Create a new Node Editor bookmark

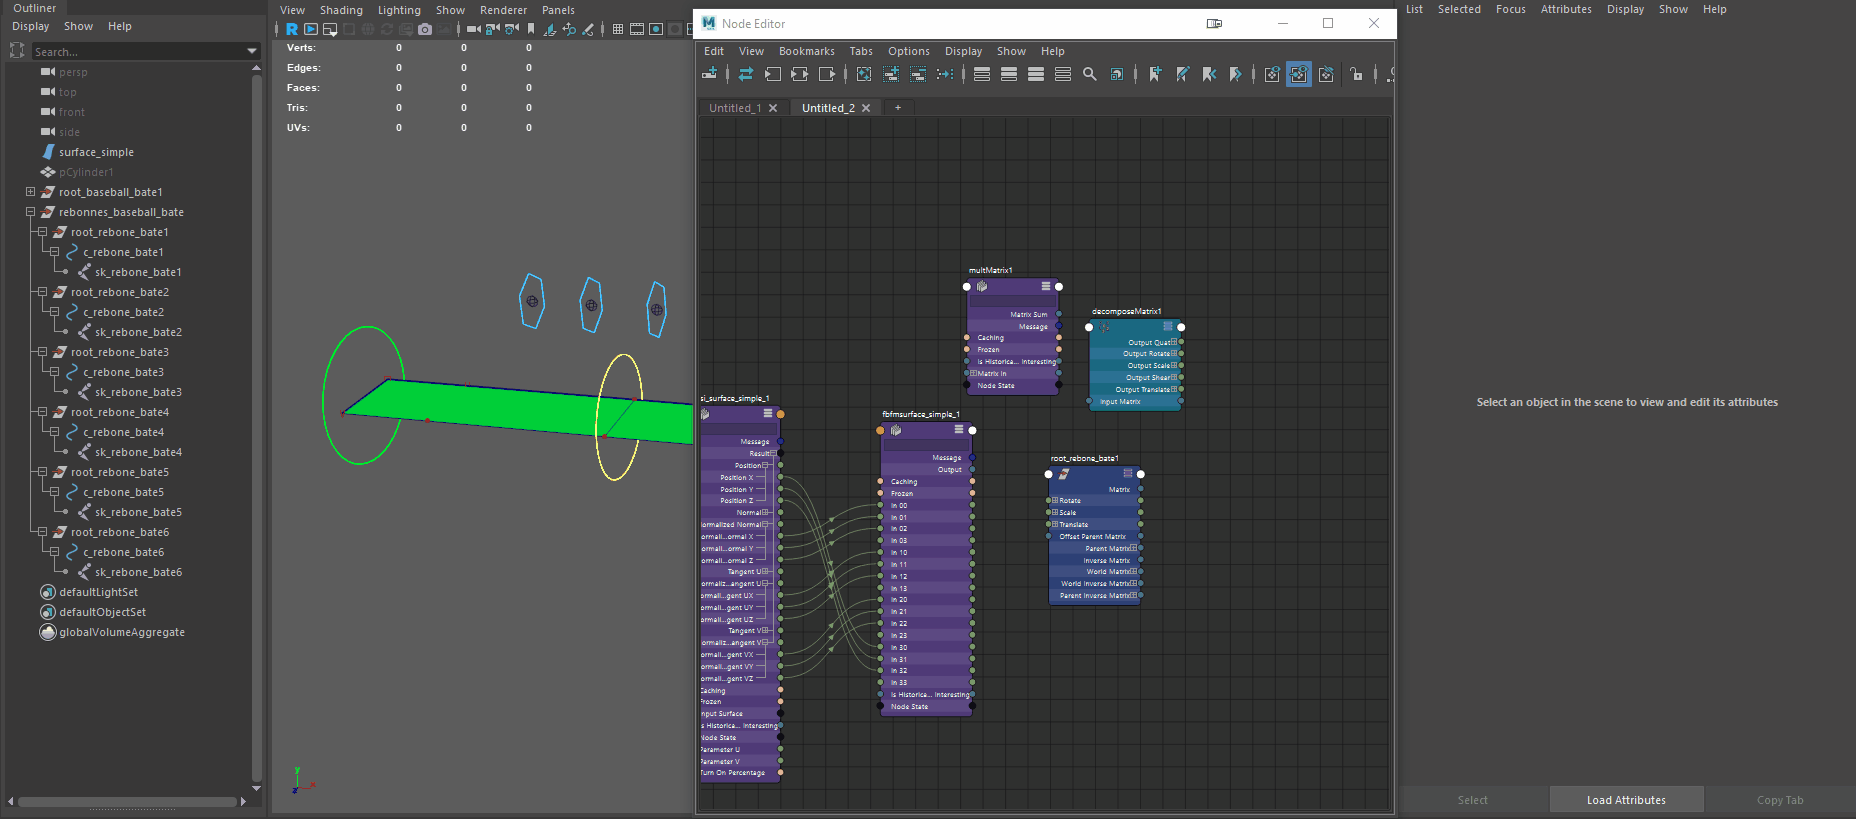pyautogui.click(x=1155, y=74)
